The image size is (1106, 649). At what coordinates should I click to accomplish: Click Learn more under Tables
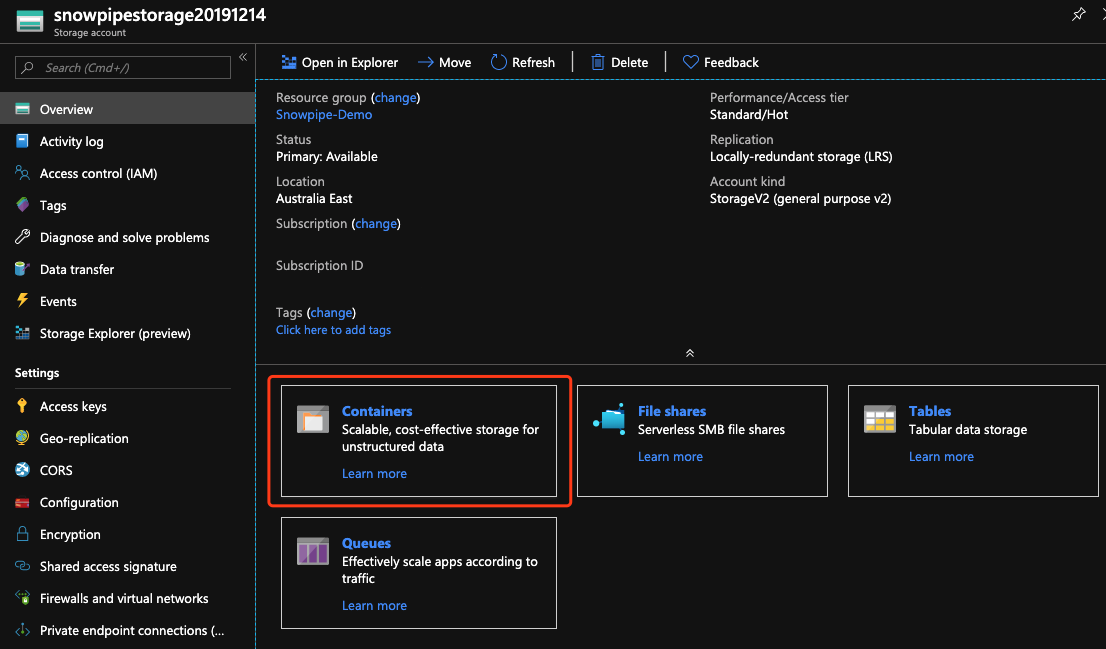[941, 456]
